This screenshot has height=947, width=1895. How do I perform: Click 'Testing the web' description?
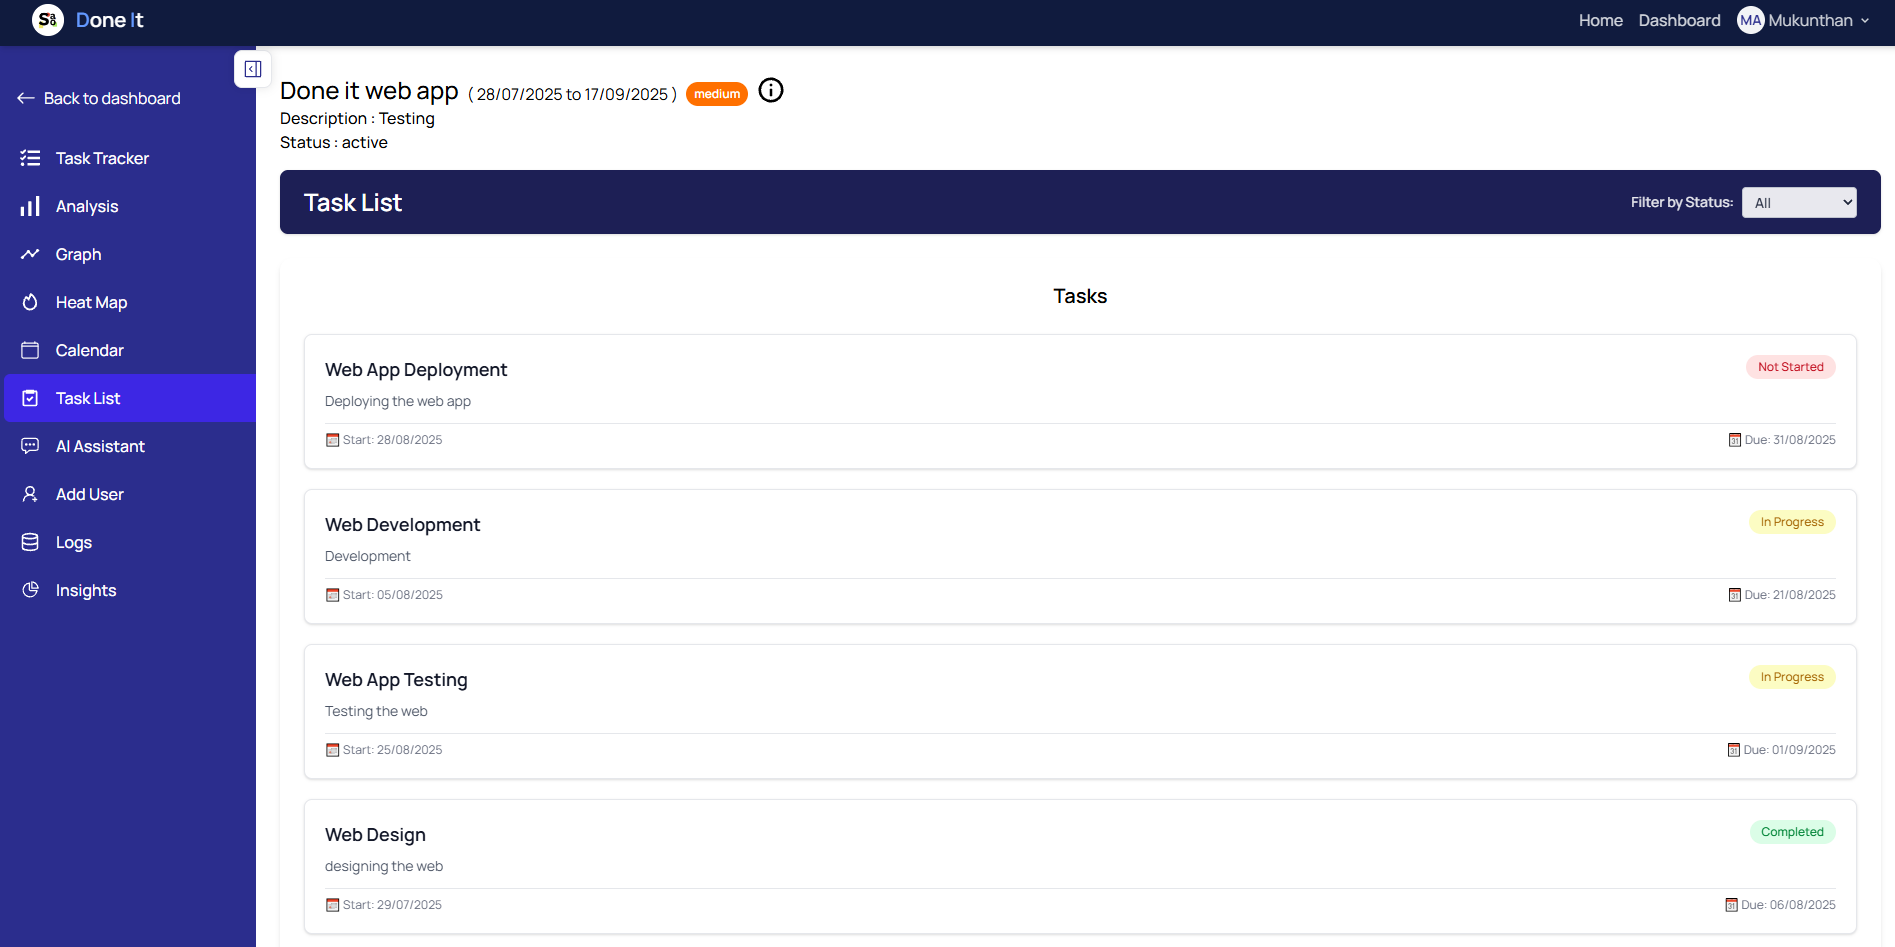[x=376, y=711]
